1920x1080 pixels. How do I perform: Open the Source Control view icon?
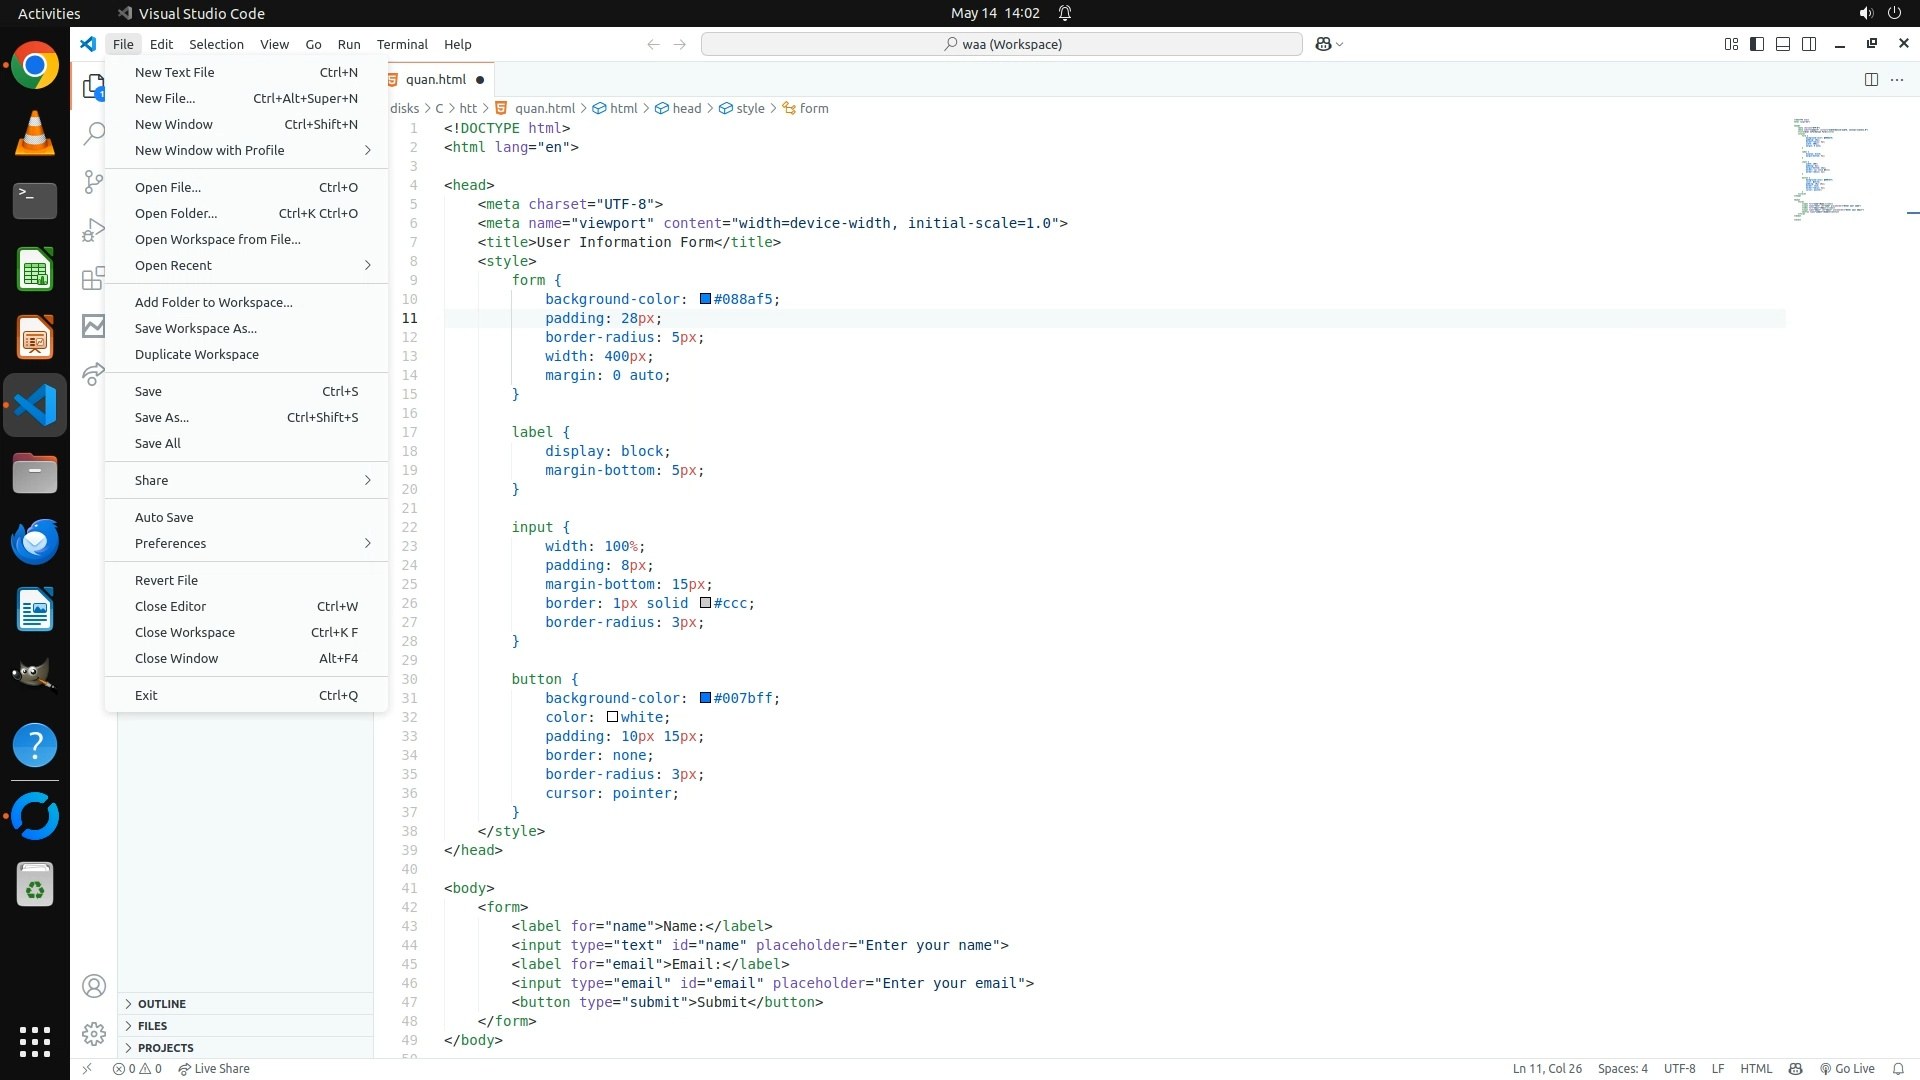tap(94, 181)
